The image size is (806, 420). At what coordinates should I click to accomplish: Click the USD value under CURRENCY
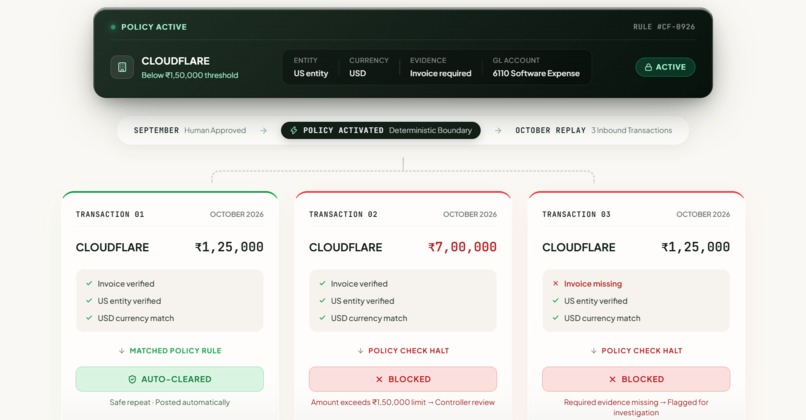tap(357, 74)
